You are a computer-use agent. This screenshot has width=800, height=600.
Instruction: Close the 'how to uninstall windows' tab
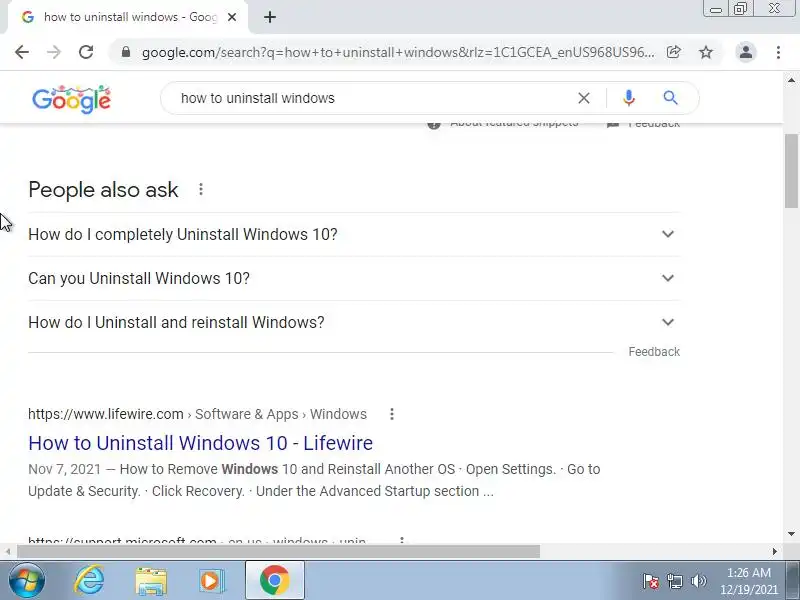pyautogui.click(x=232, y=17)
